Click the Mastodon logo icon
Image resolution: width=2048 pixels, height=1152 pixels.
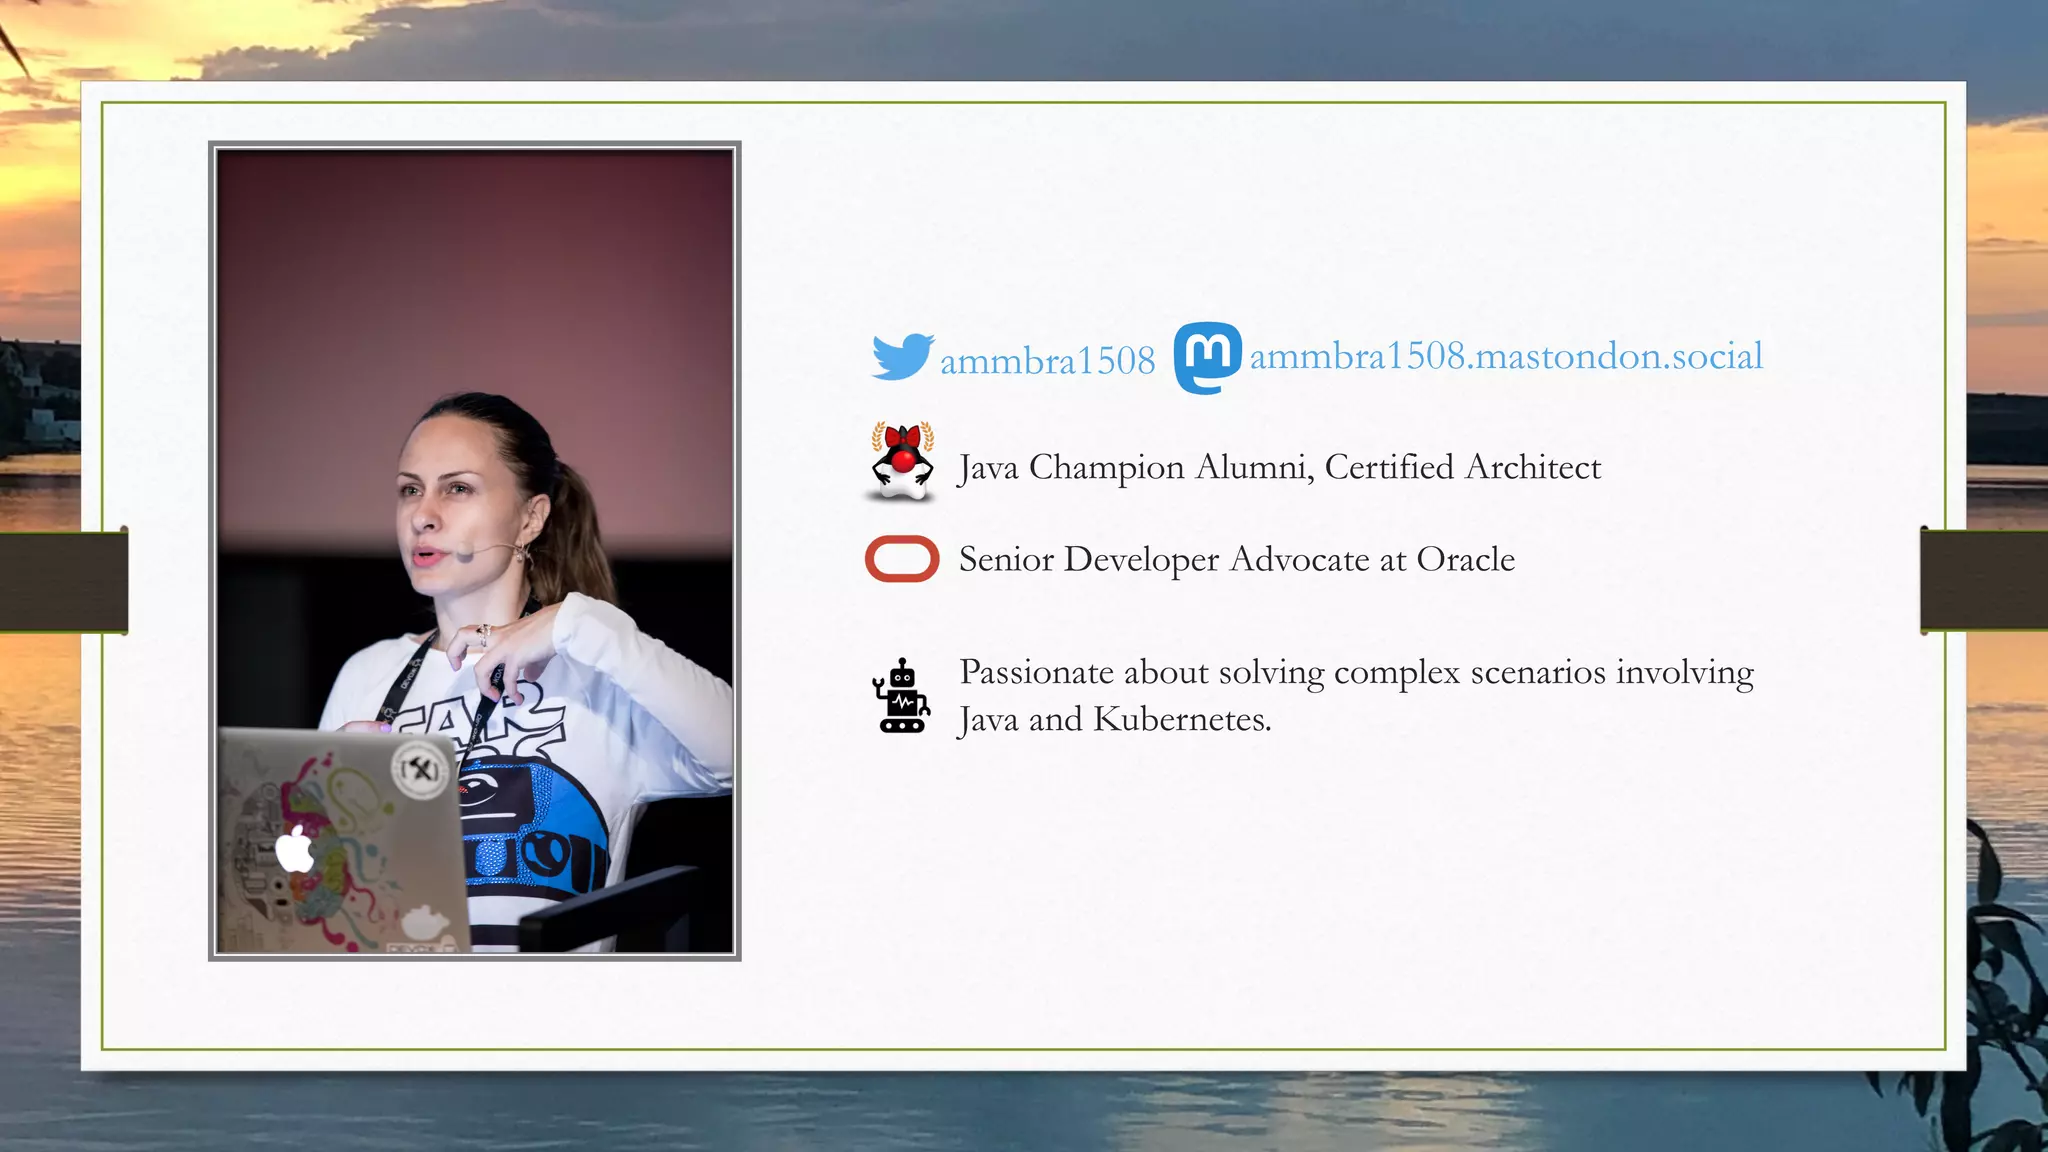(1207, 357)
